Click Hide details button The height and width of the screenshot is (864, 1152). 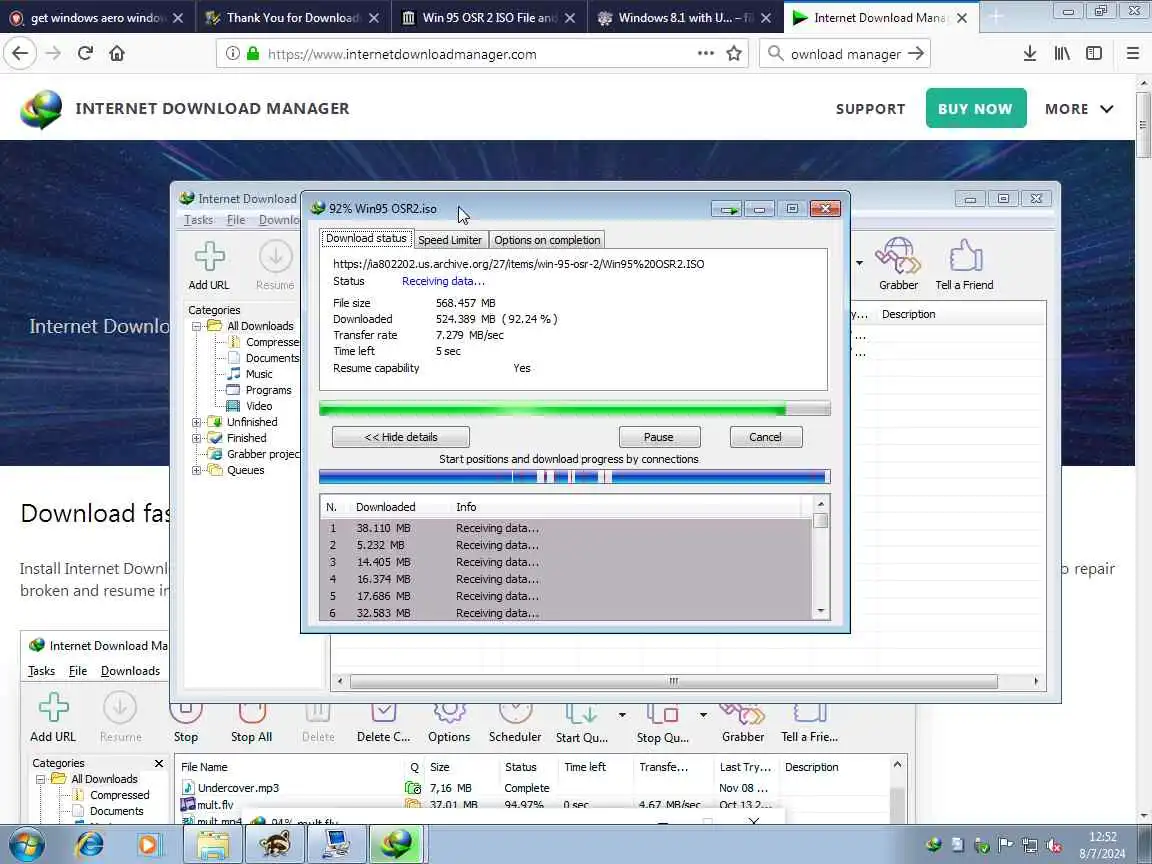(x=400, y=437)
